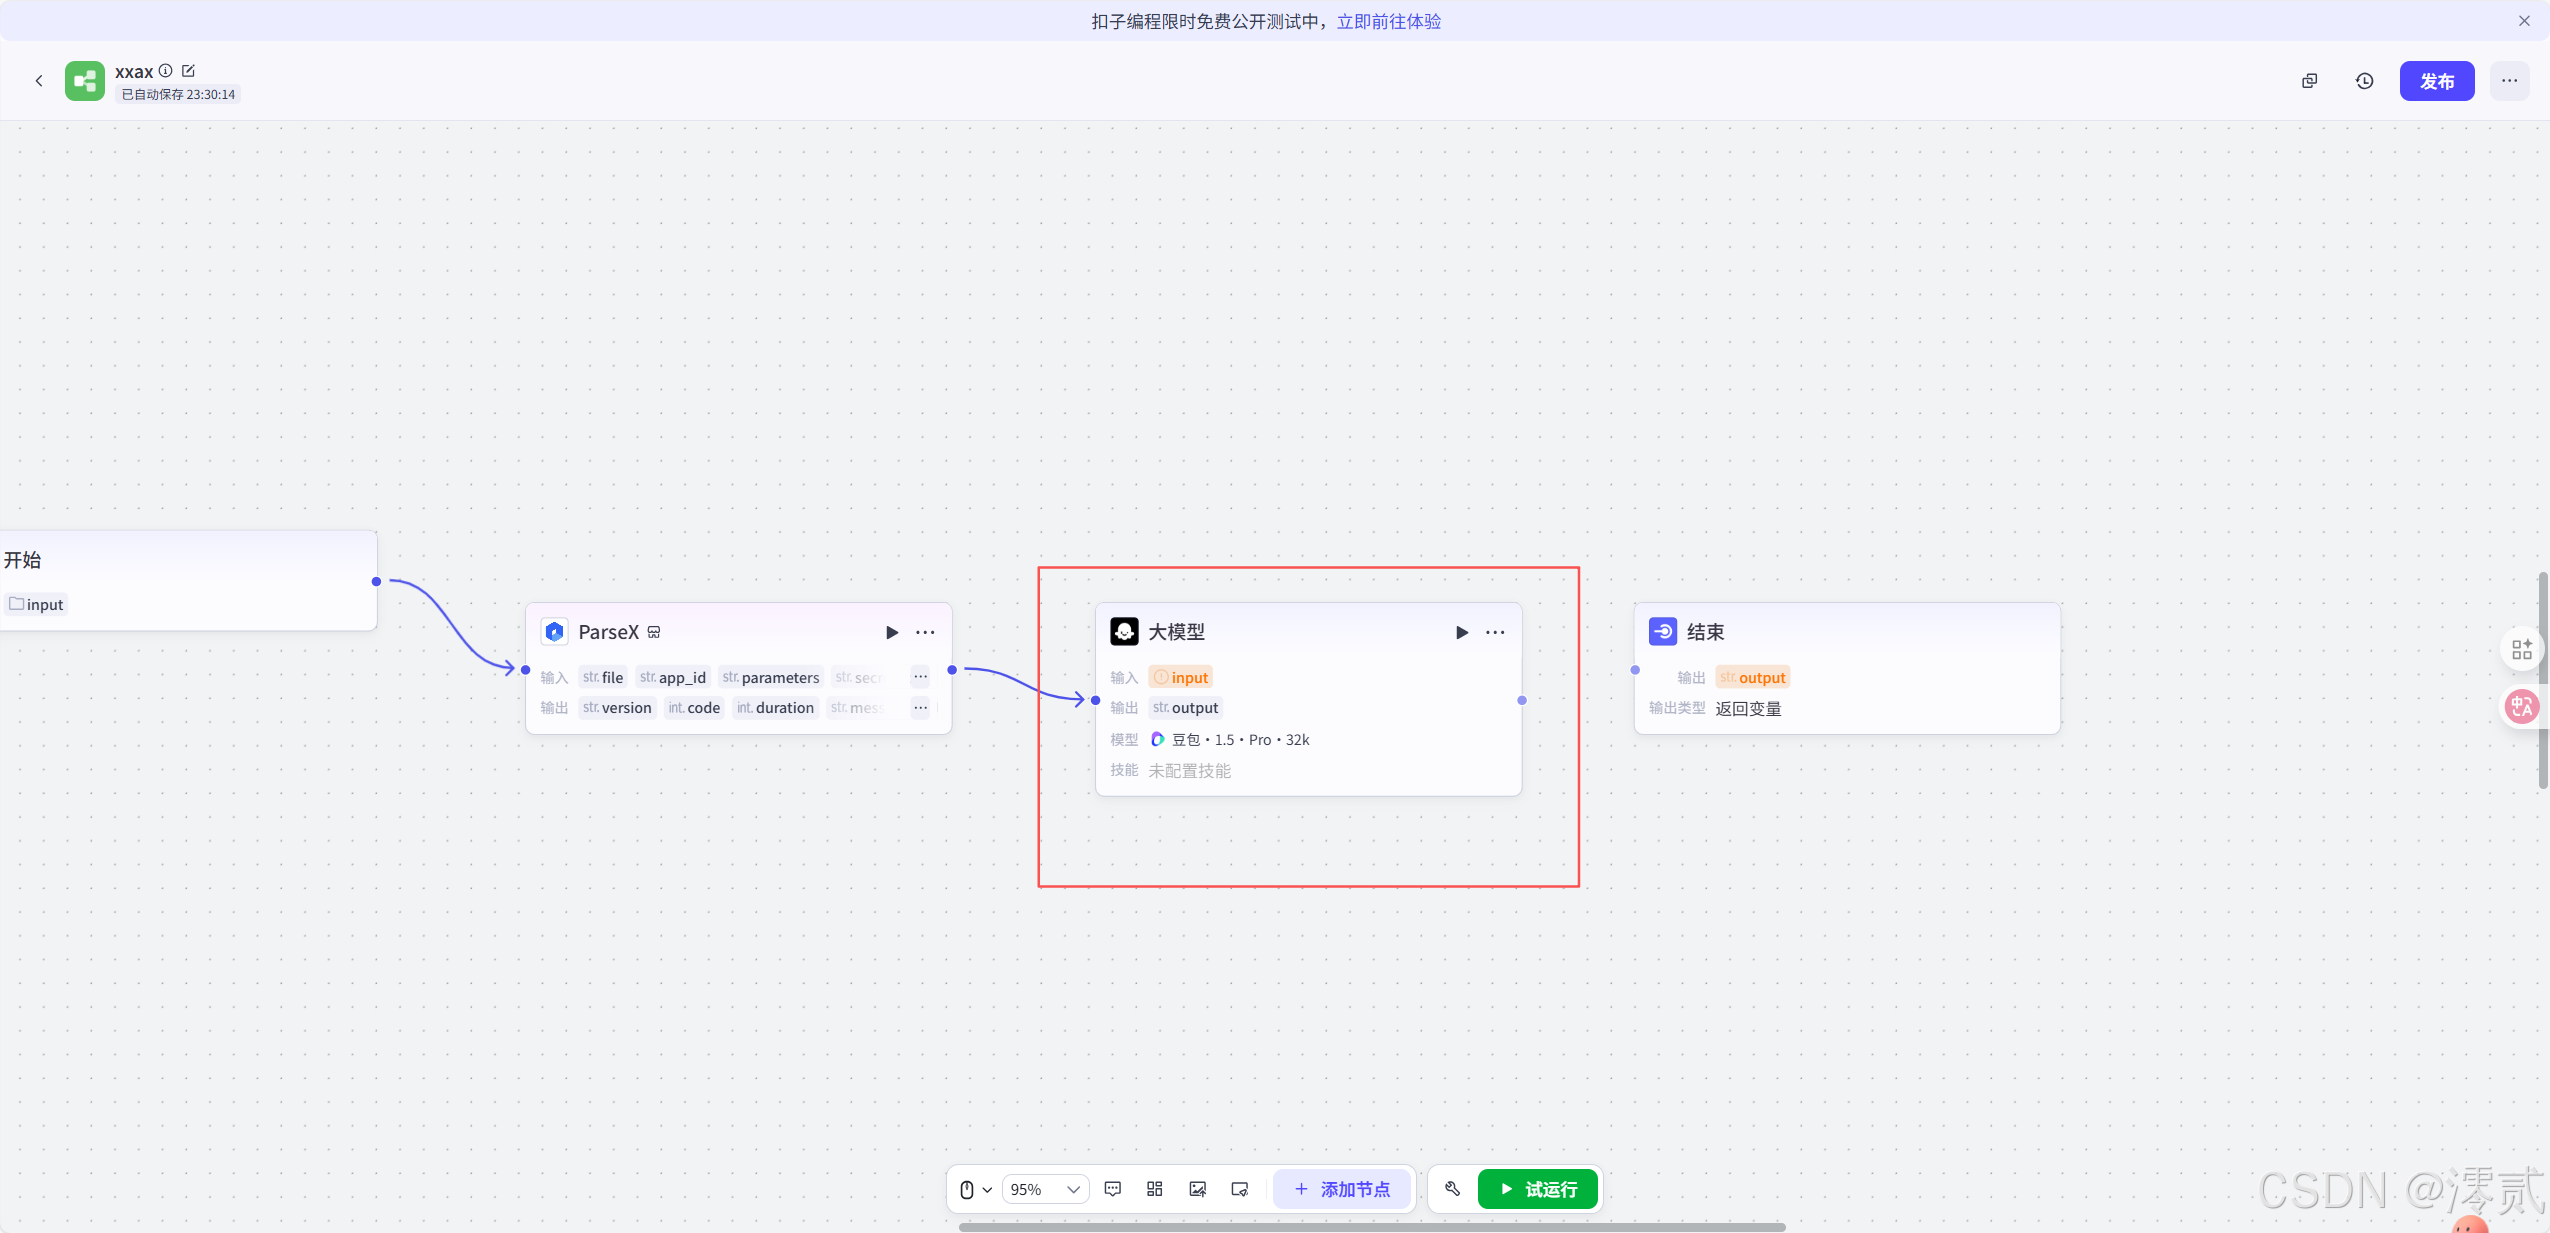
Task: Click the horizontal canvas scrollbar
Action: click(x=1371, y=1226)
